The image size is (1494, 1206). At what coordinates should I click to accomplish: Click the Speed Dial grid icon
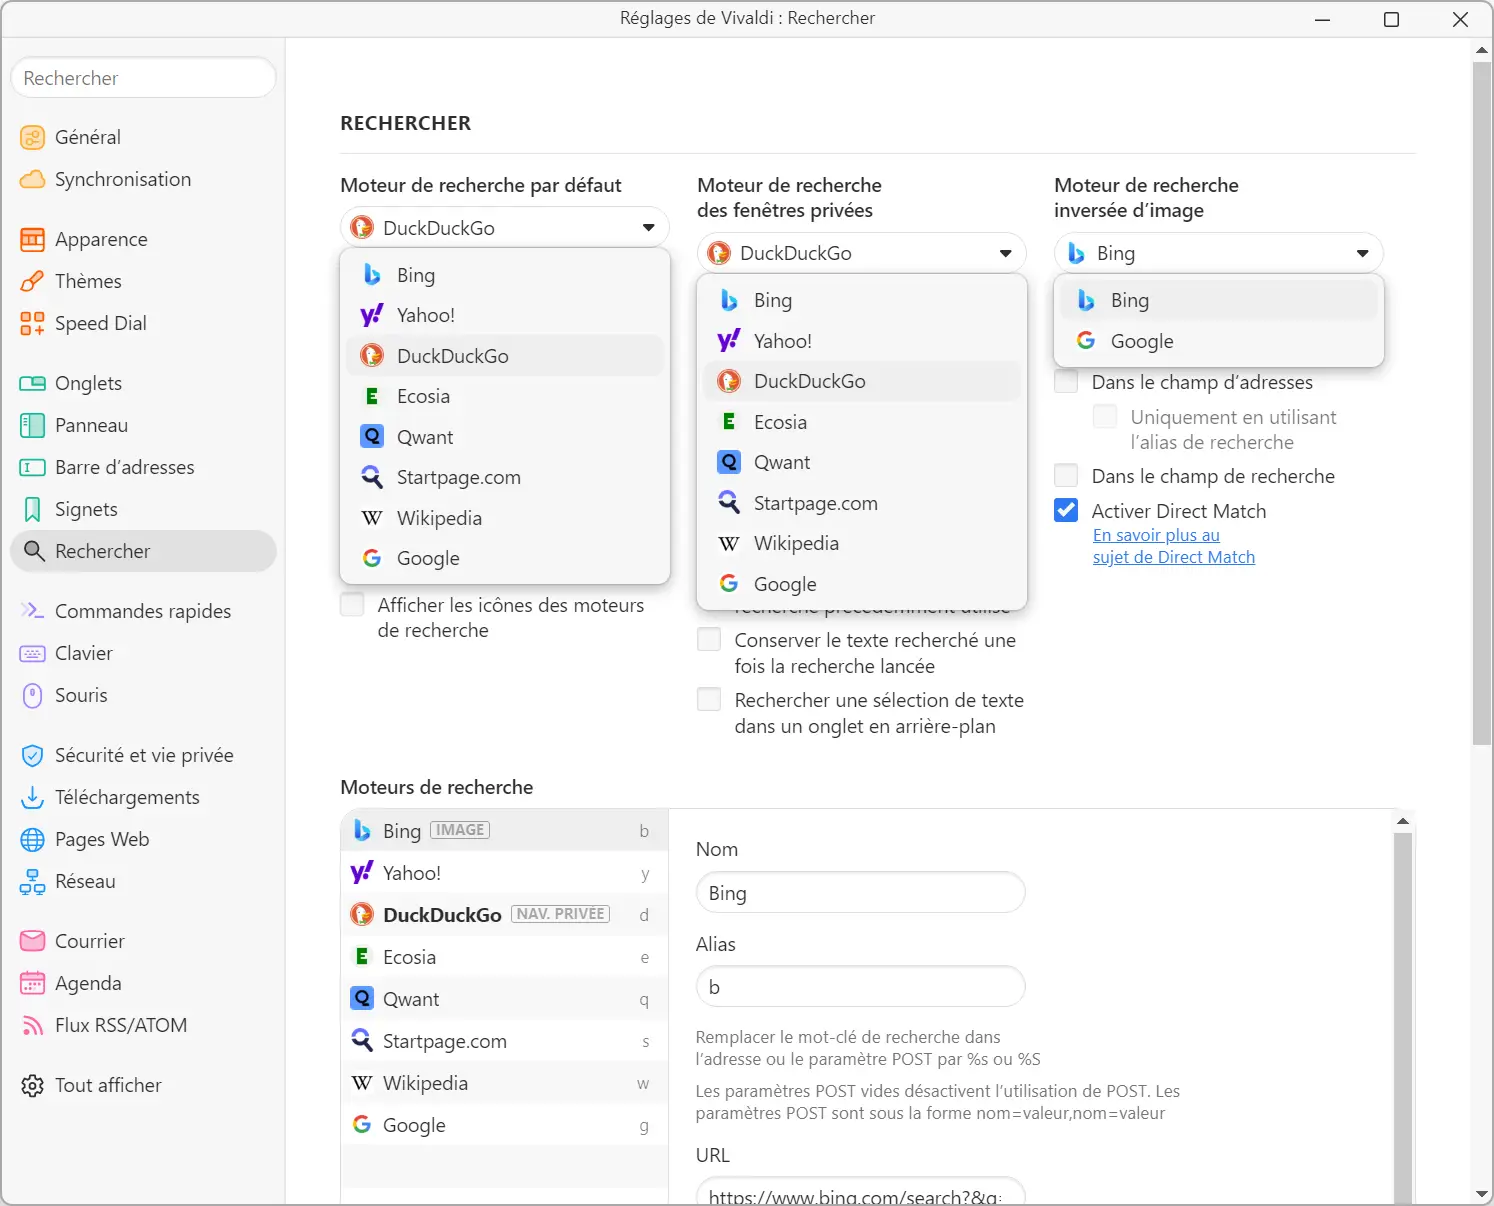tap(33, 323)
